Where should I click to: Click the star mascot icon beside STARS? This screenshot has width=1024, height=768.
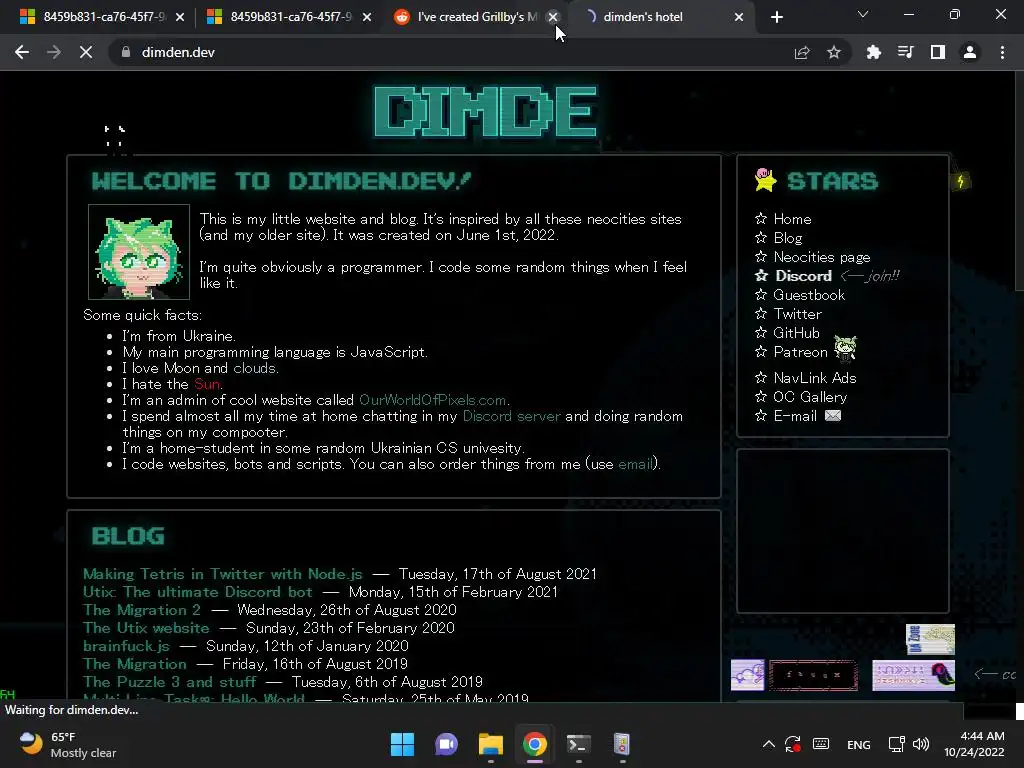point(765,180)
